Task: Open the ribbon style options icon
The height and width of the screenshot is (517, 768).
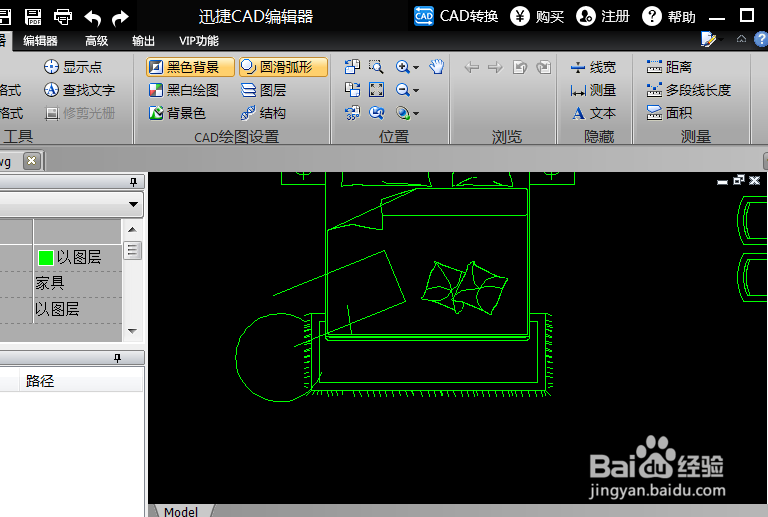Action: (709, 39)
